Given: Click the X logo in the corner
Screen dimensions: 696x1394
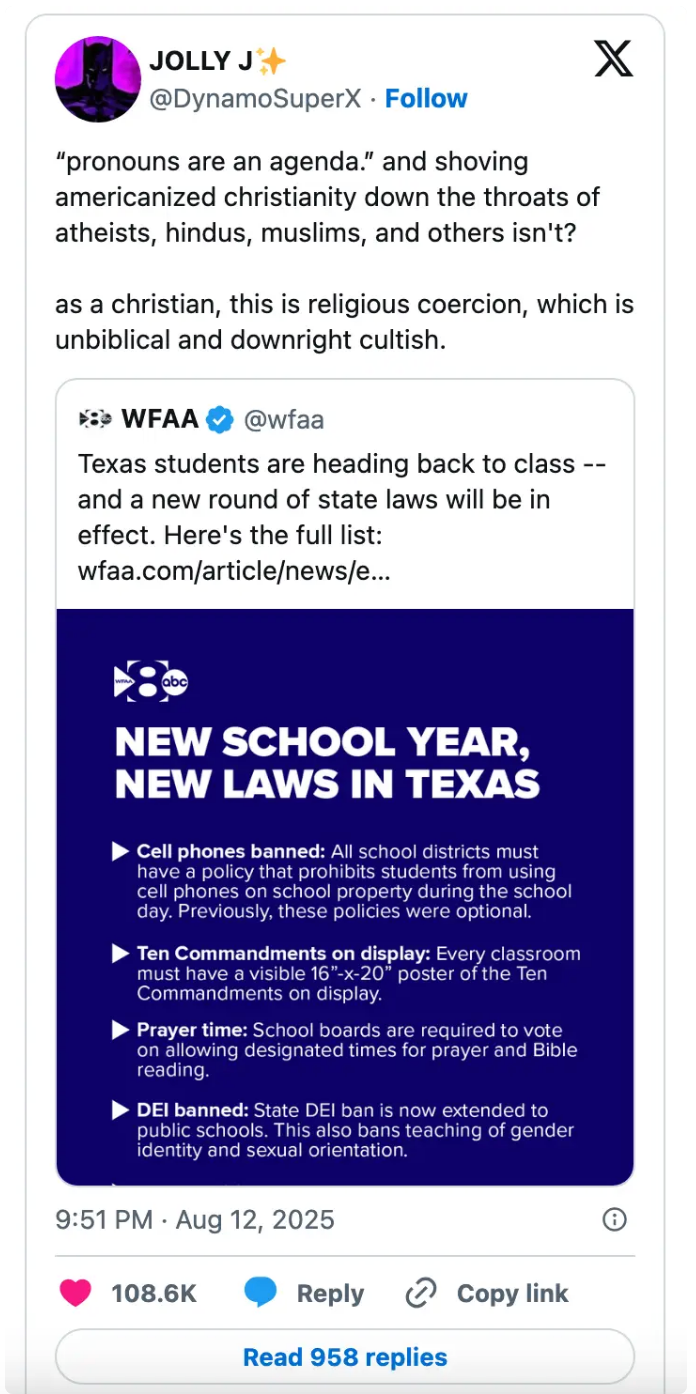Looking at the screenshot, I should [x=613, y=60].
